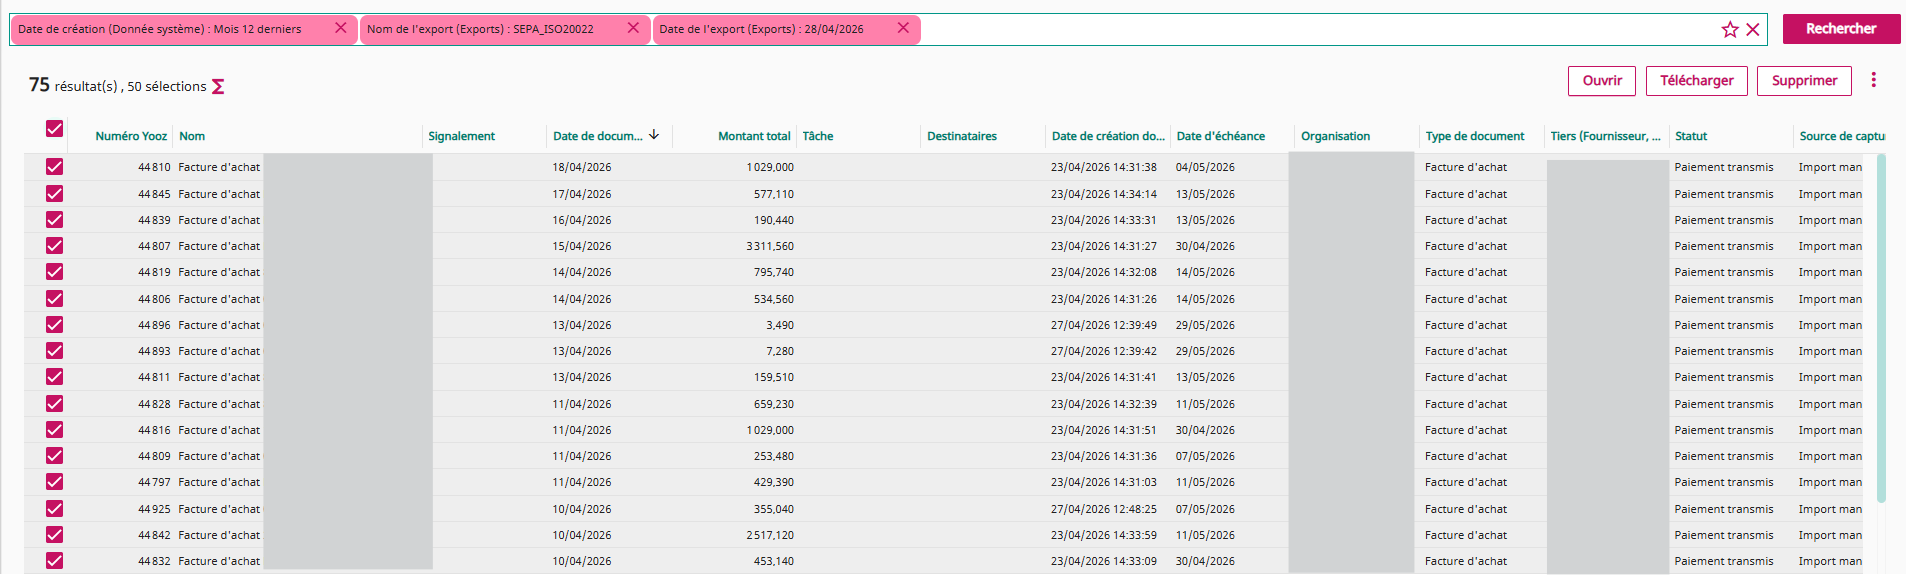Image resolution: width=1906 pixels, height=575 pixels.
Task: Sort by the Montant total column
Action: 753,136
